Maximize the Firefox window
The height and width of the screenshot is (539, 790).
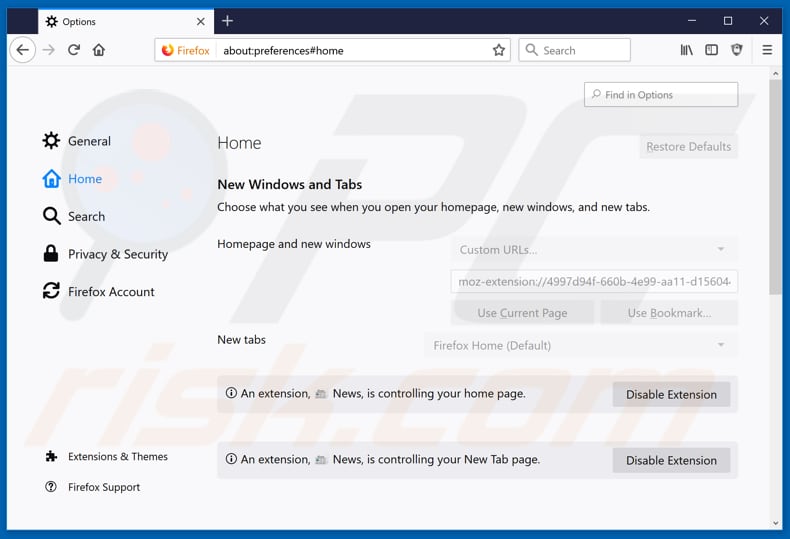pos(728,21)
